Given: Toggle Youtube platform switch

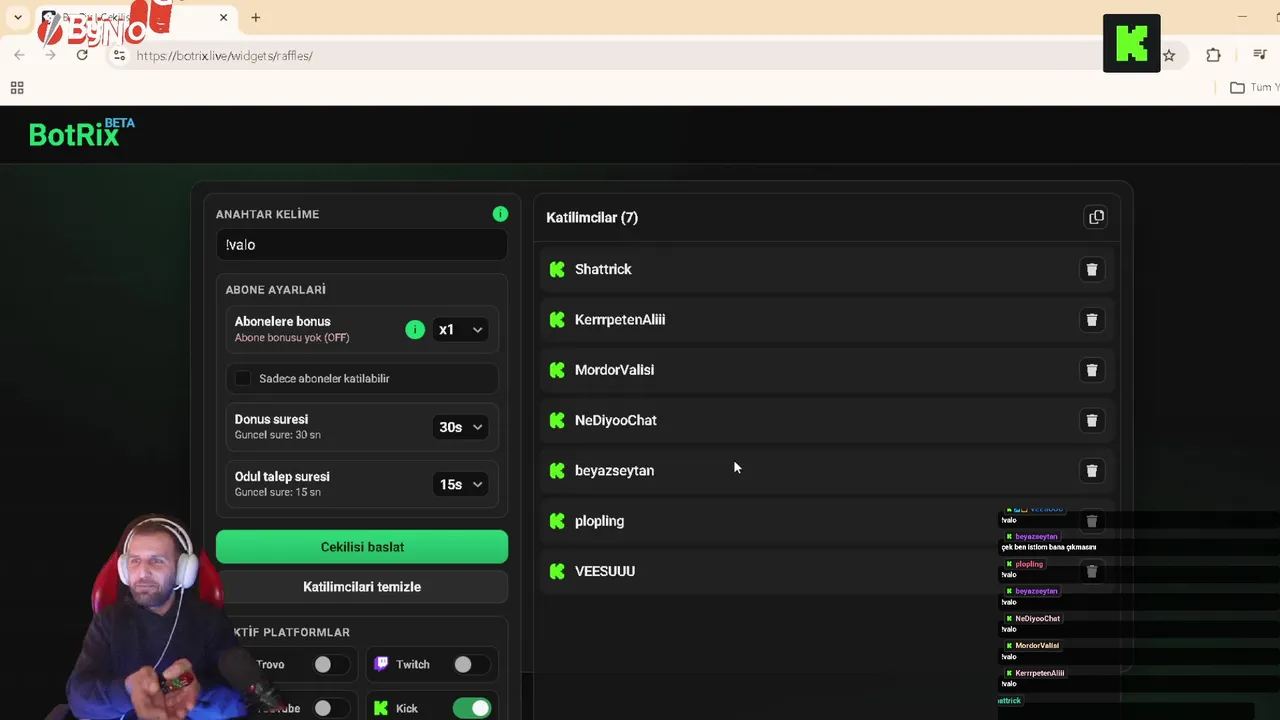Looking at the screenshot, I should pos(331,708).
